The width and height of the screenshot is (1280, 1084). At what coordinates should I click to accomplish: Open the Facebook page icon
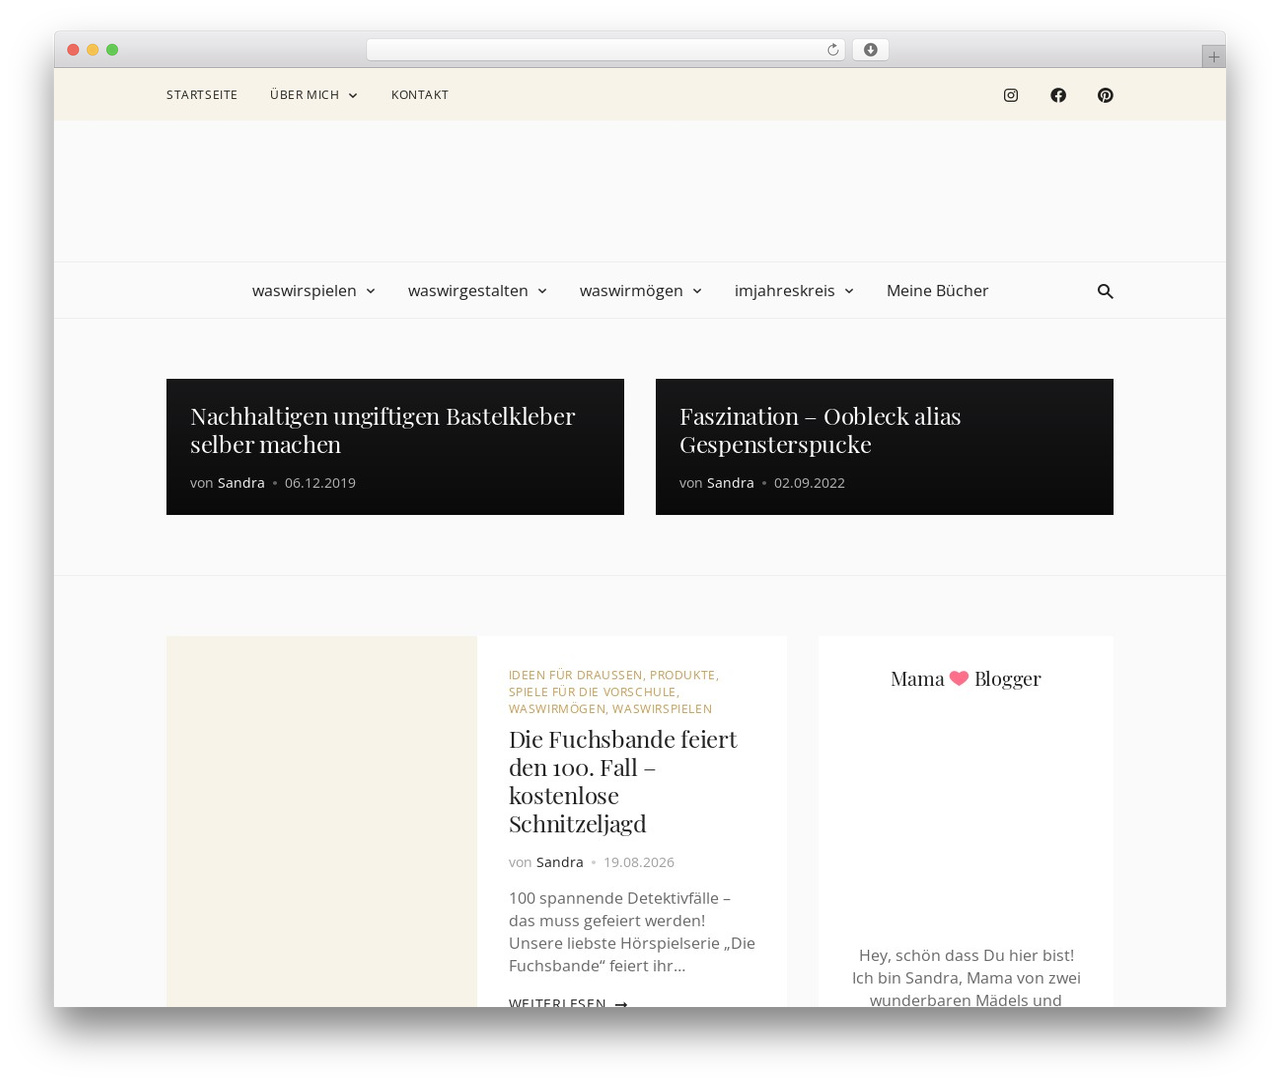(x=1058, y=95)
